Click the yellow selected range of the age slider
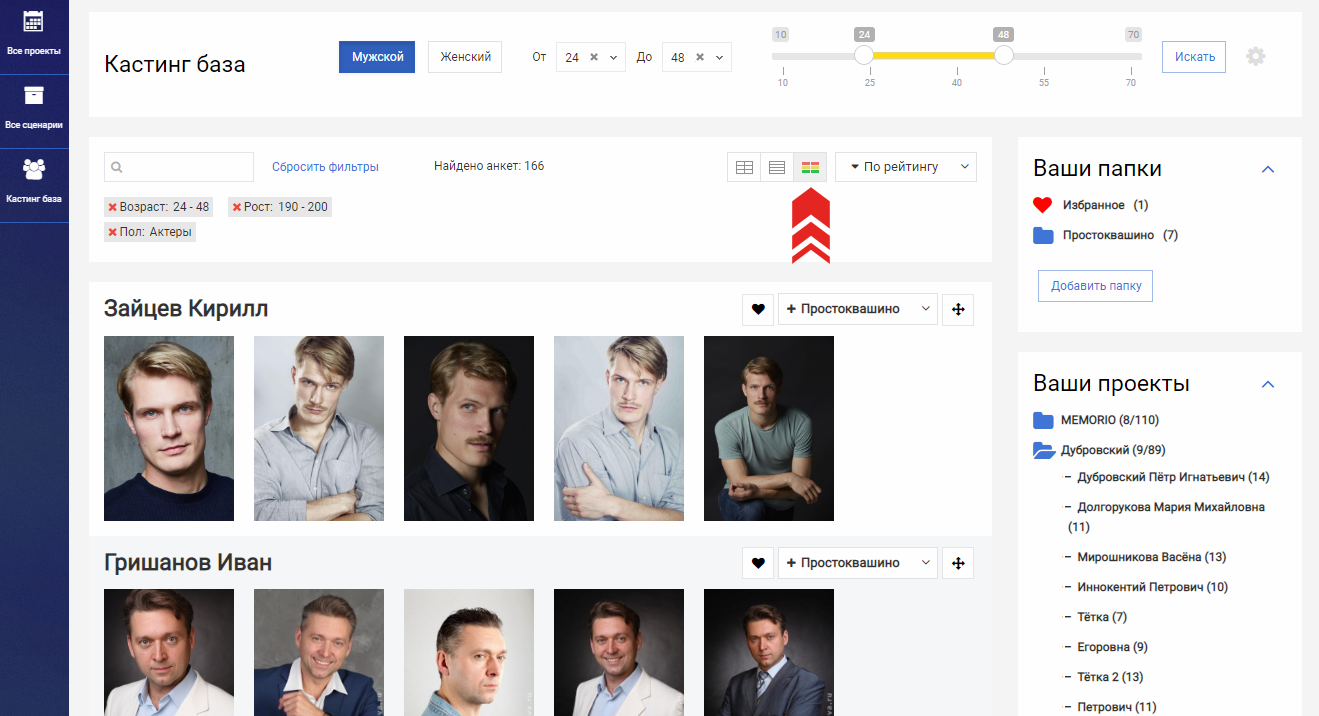Image resolution: width=1319 pixels, height=716 pixels. pos(934,56)
